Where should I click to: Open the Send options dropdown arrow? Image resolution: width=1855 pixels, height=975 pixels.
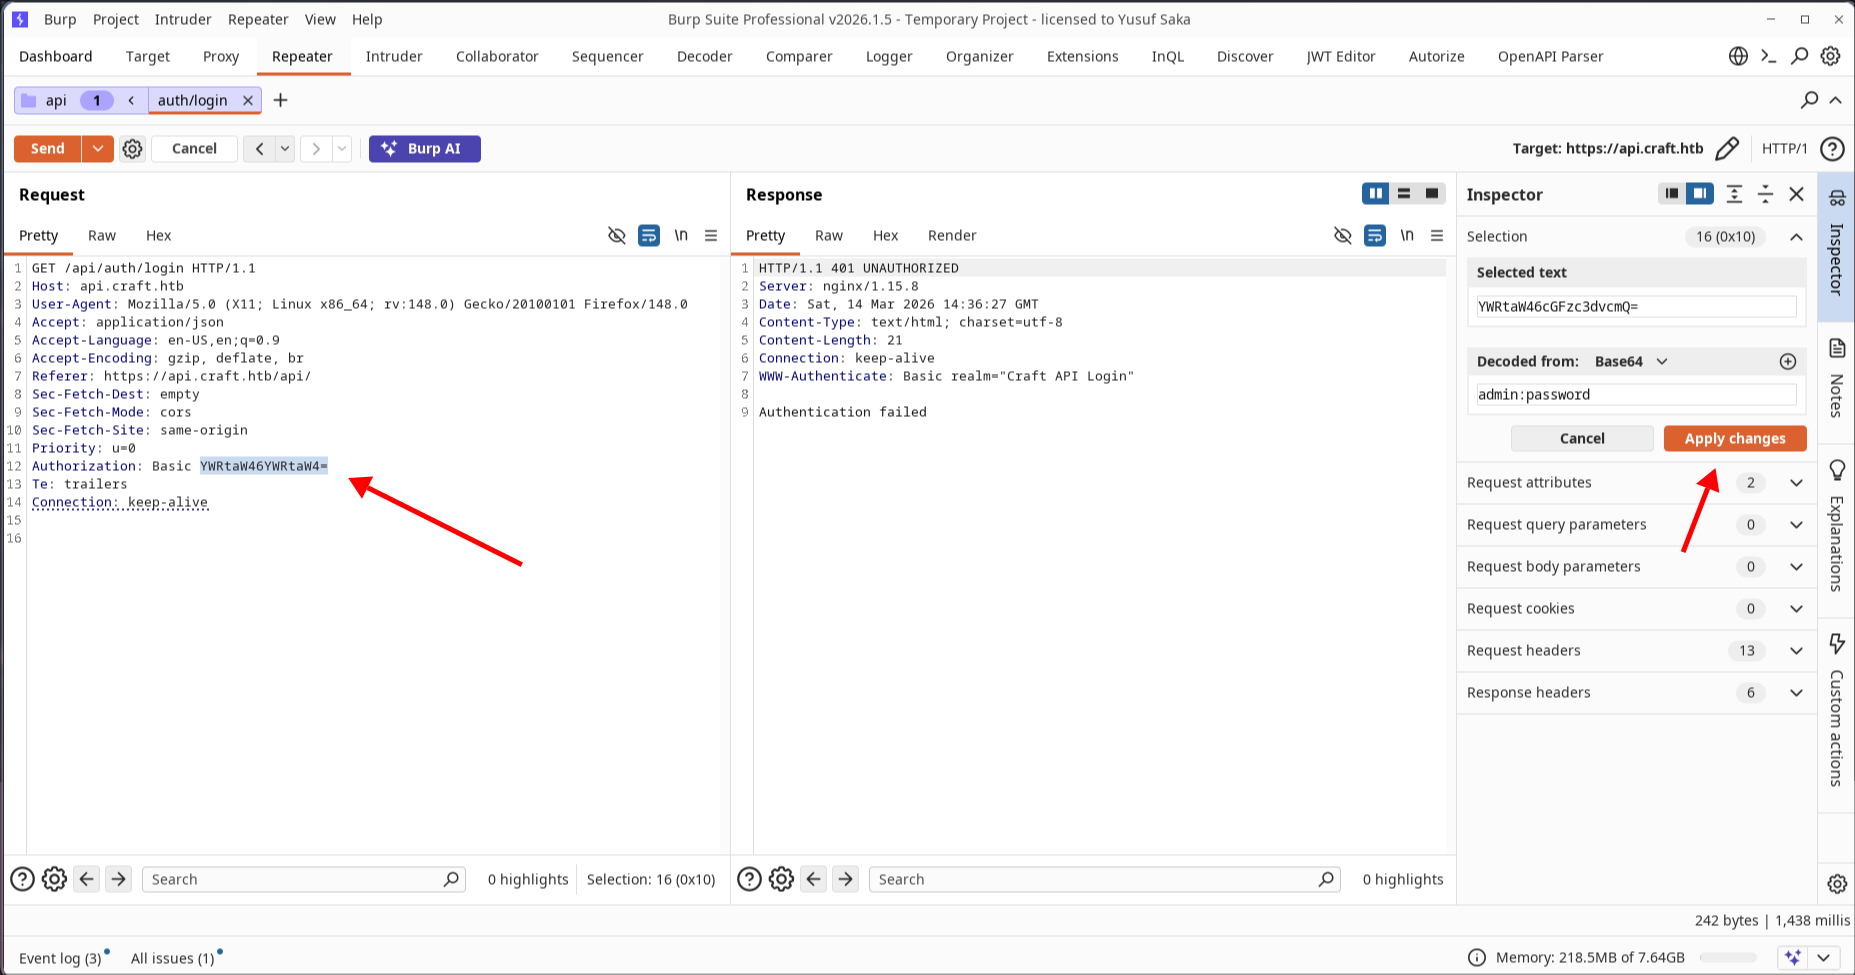point(97,148)
